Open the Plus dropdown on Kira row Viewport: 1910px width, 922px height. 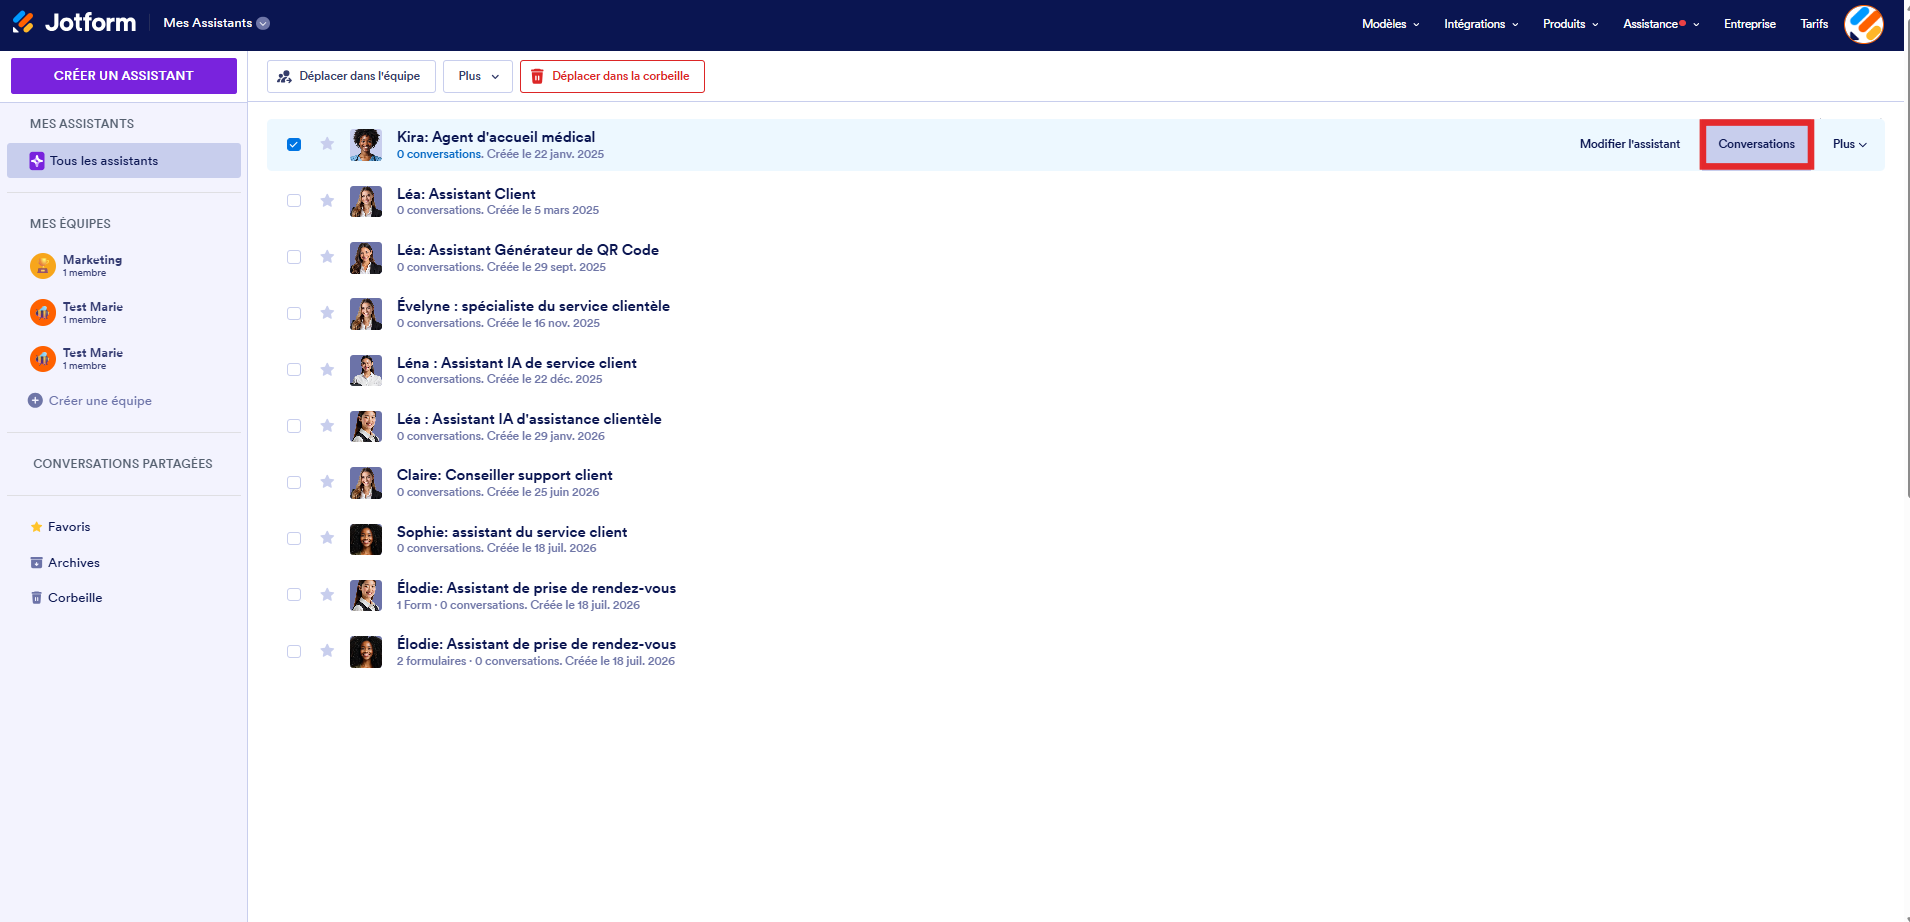[1850, 144]
